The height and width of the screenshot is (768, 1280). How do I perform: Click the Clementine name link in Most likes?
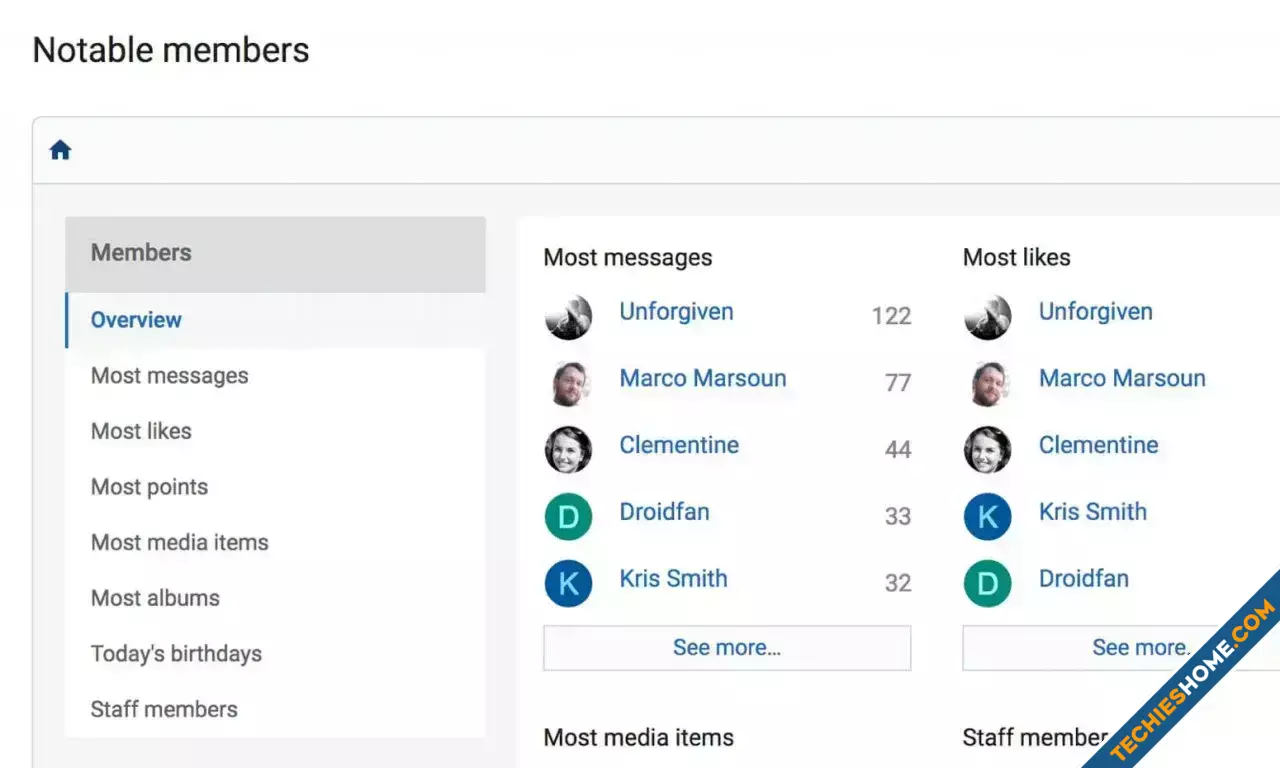1098,445
